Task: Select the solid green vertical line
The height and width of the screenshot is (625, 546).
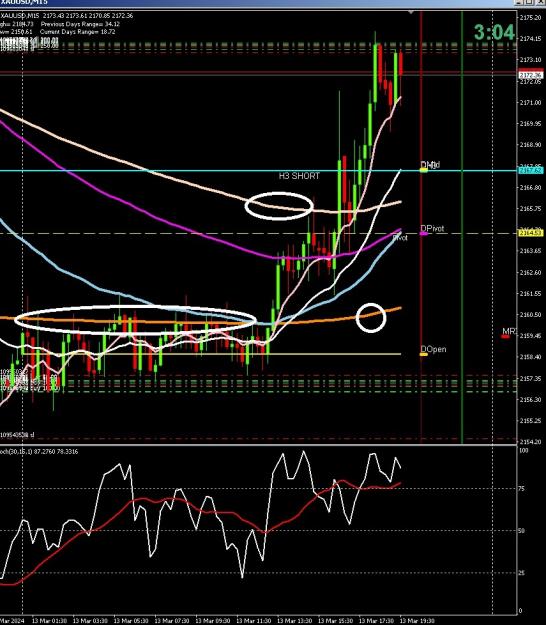Action: [462, 227]
